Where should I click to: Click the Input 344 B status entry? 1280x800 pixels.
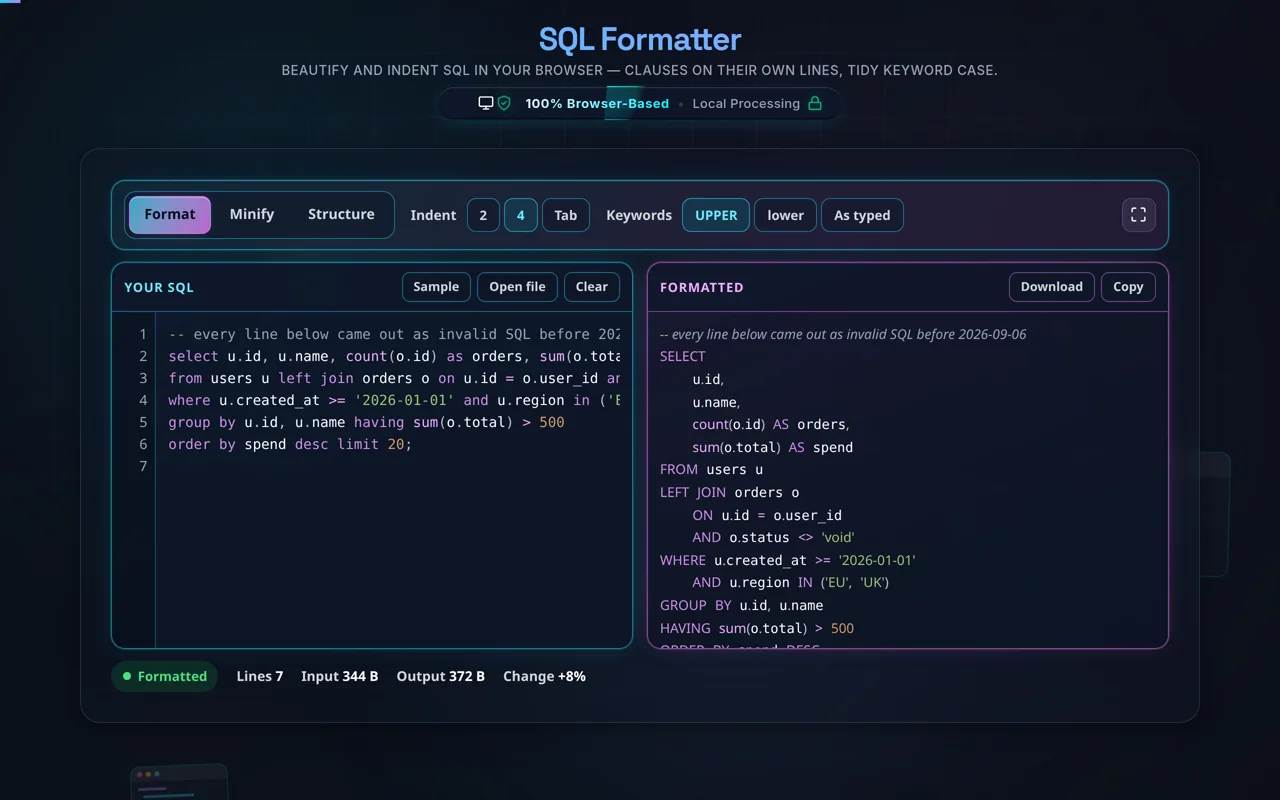coord(340,676)
